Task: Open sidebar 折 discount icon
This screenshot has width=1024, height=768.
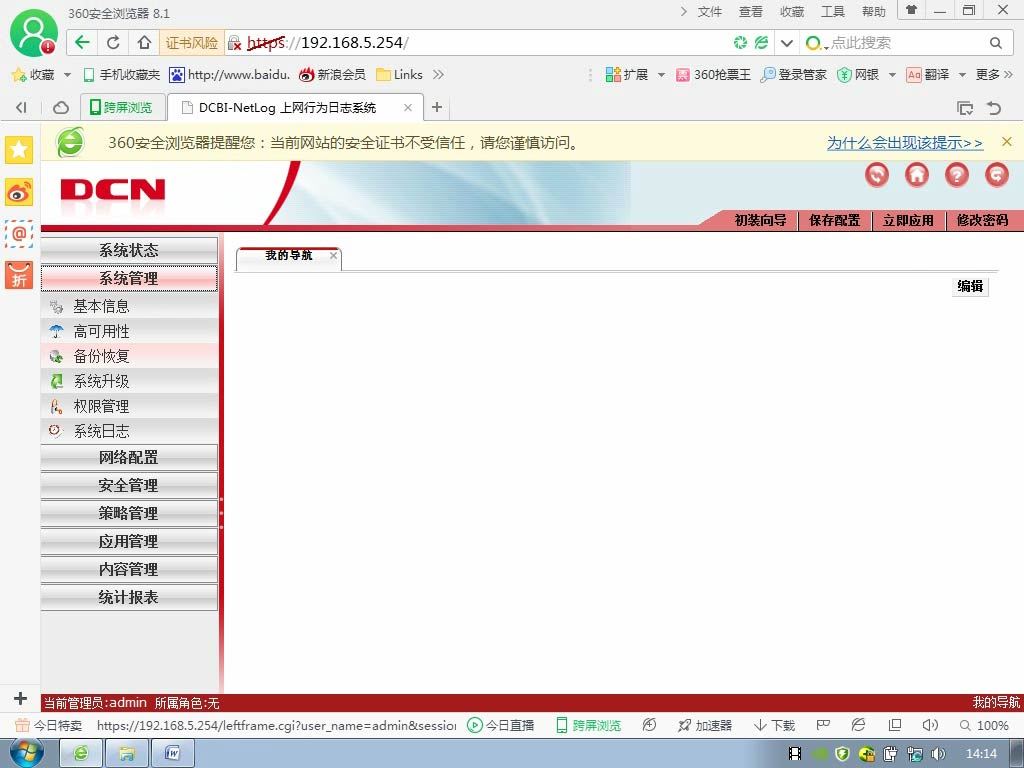Action: point(19,275)
